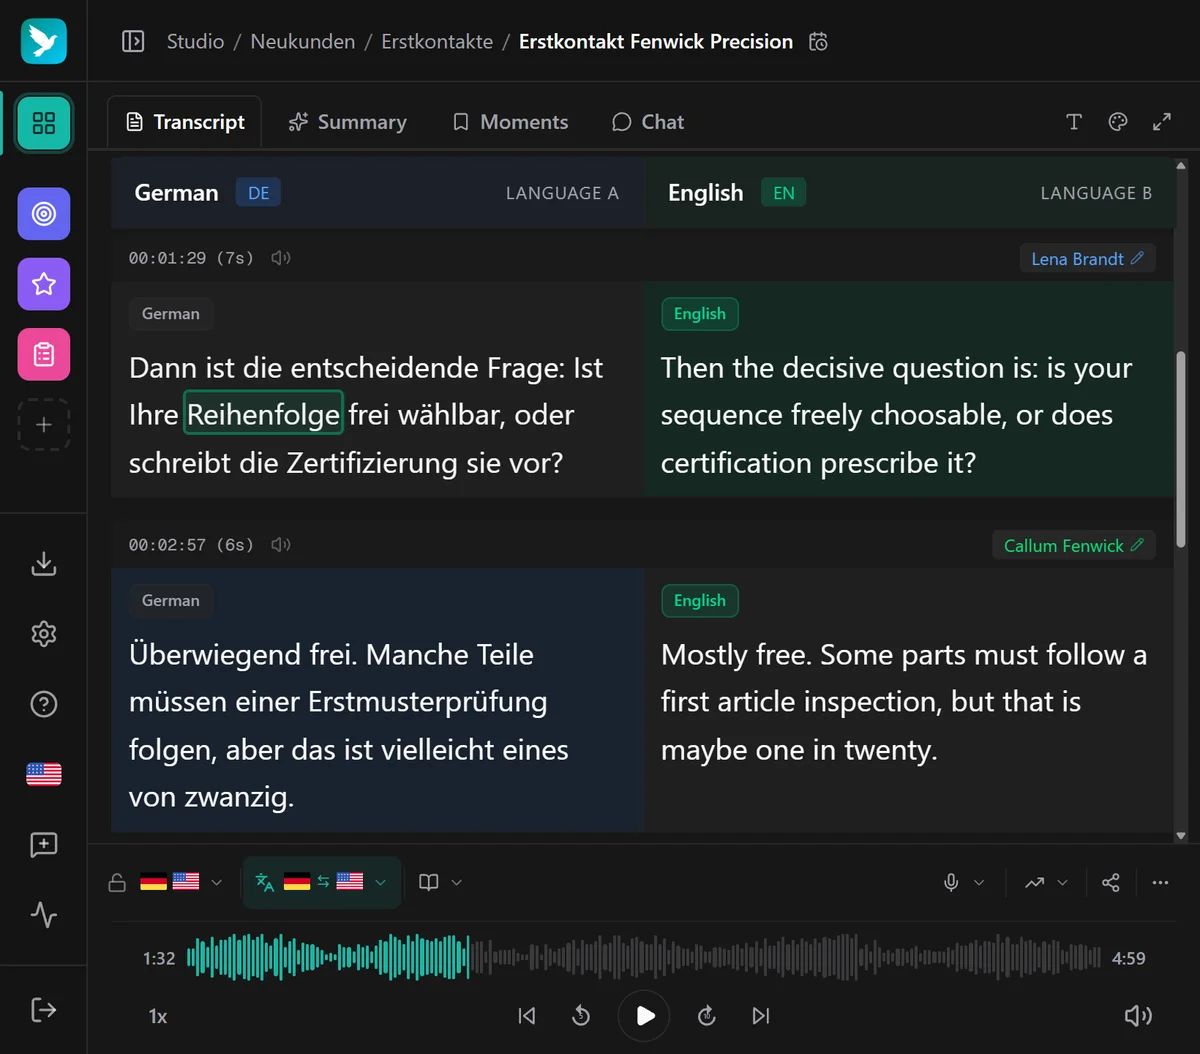Viewport: 1200px width, 1054px height.
Task: Click the dashed plus add button
Action: point(44,424)
